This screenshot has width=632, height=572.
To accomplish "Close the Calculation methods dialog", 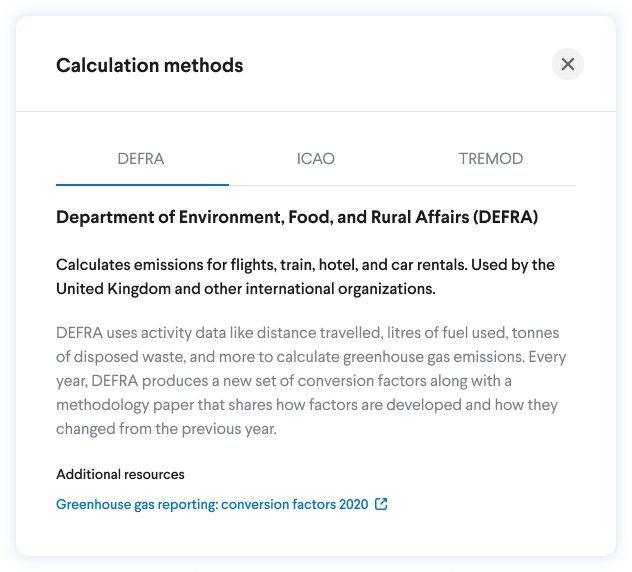I will click(568, 64).
